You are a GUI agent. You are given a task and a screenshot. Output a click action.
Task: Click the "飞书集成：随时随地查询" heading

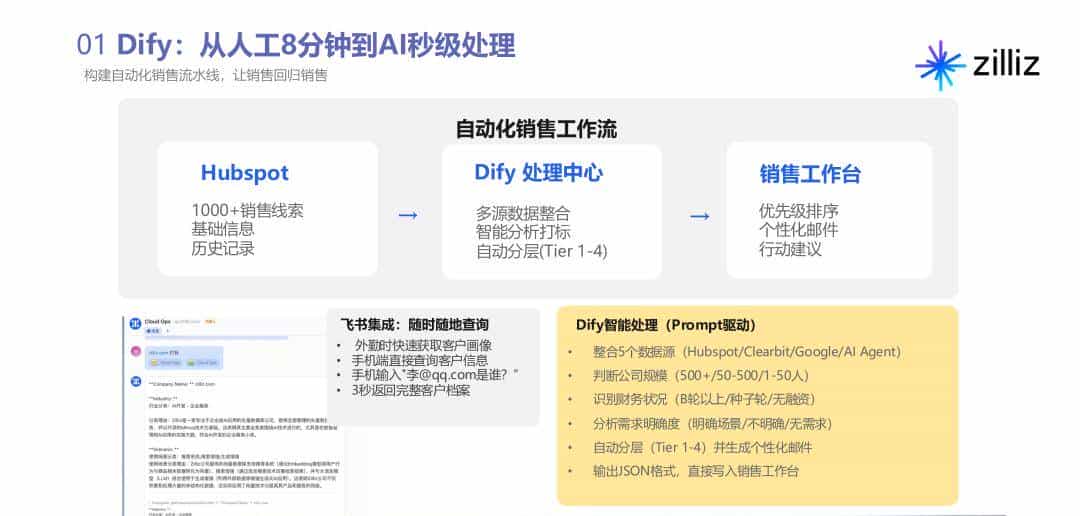(x=415, y=324)
